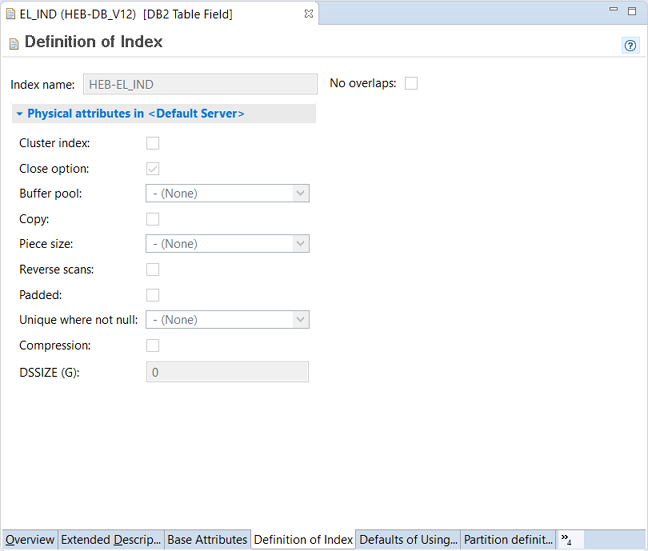Enable the No overlaps checkbox
Screen dimensions: 648x551
click(411, 83)
